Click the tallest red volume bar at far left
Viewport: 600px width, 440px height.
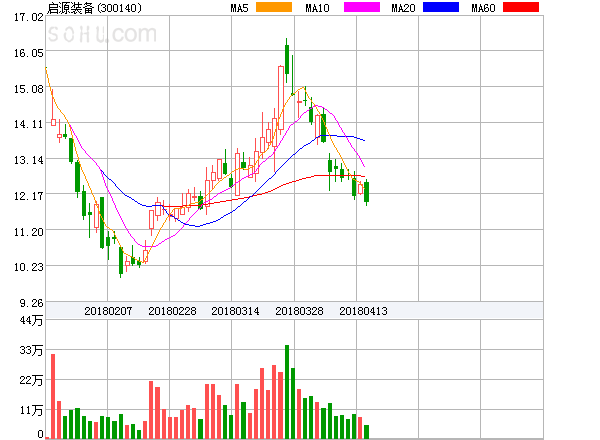pyautogui.click(x=53, y=396)
